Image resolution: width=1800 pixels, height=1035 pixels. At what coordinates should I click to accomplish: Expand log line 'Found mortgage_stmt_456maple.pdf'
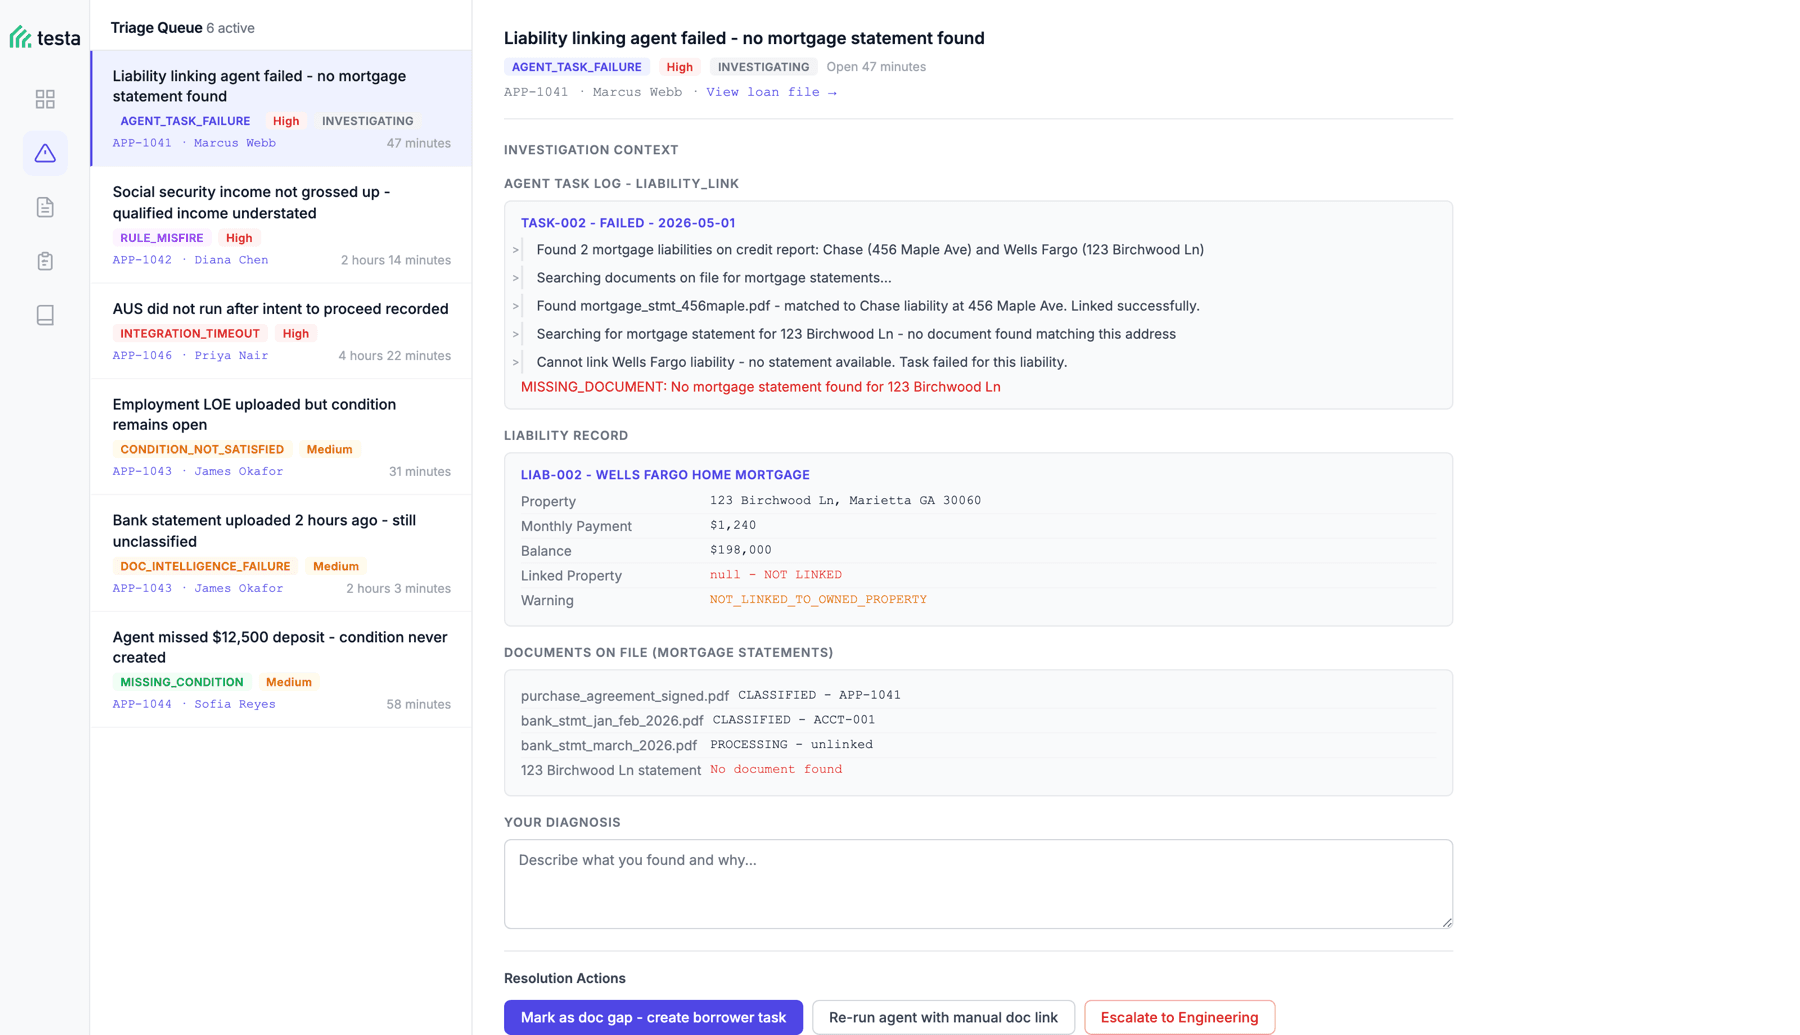(x=515, y=306)
